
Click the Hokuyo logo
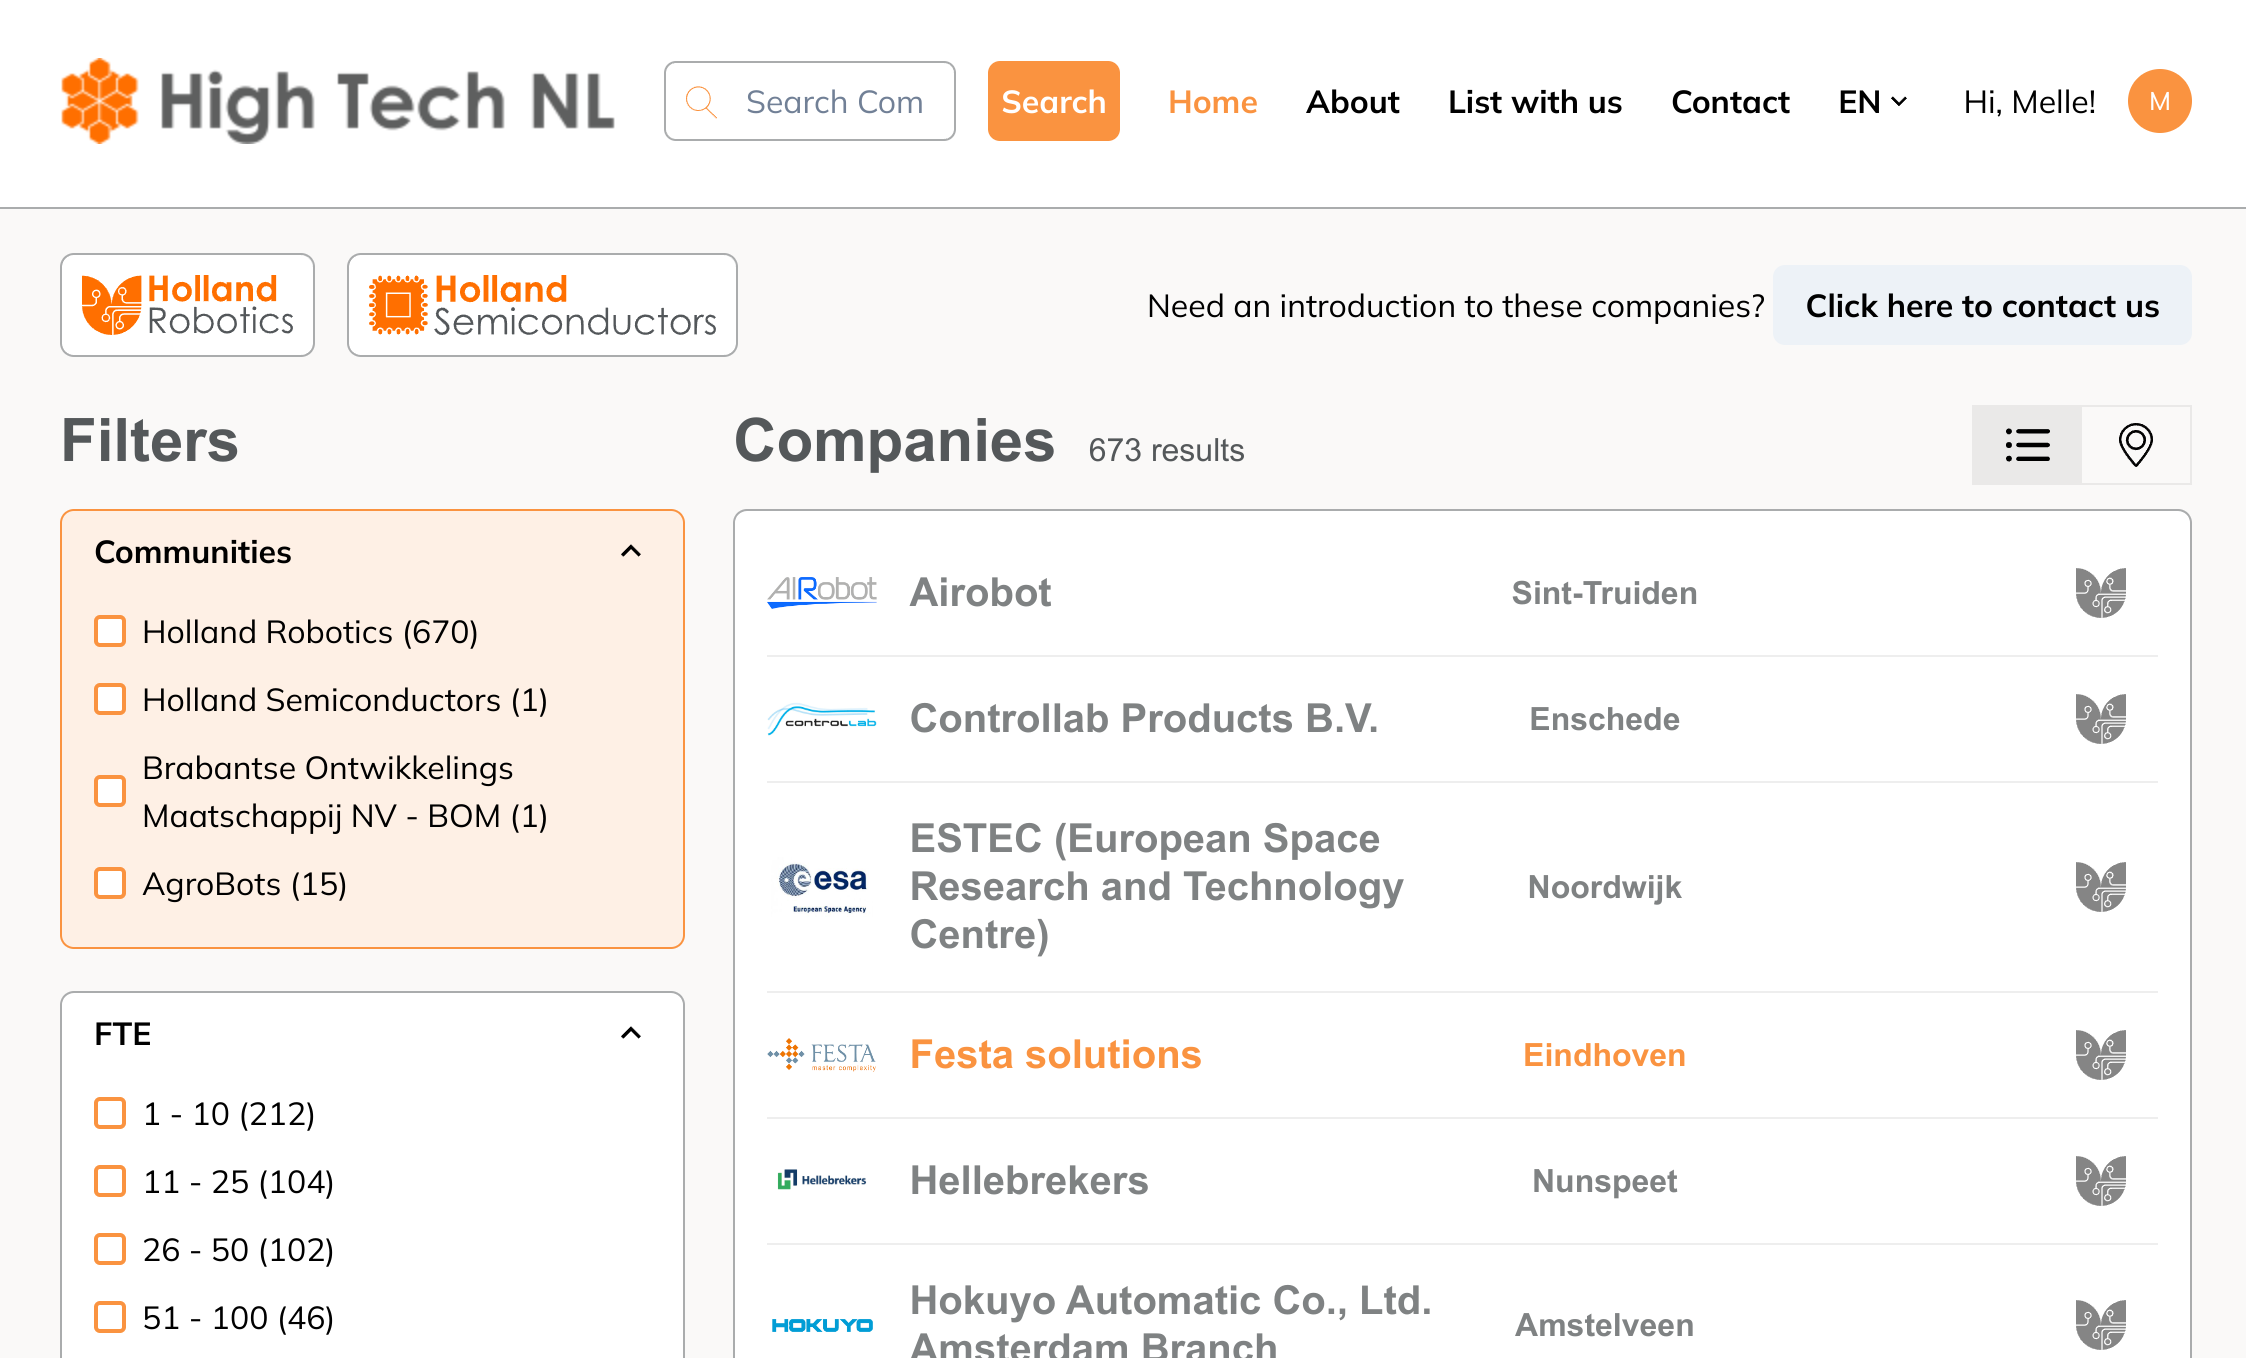pyautogui.click(x=822, y=1325)
